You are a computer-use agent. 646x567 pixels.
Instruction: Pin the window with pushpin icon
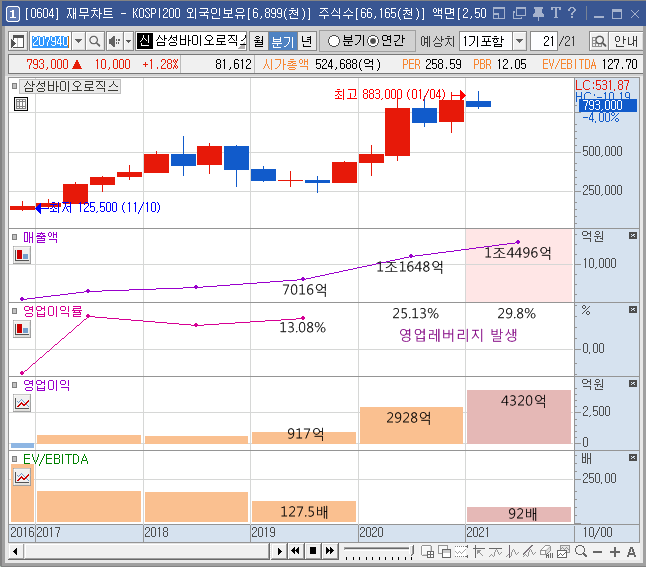click(538, 13)
